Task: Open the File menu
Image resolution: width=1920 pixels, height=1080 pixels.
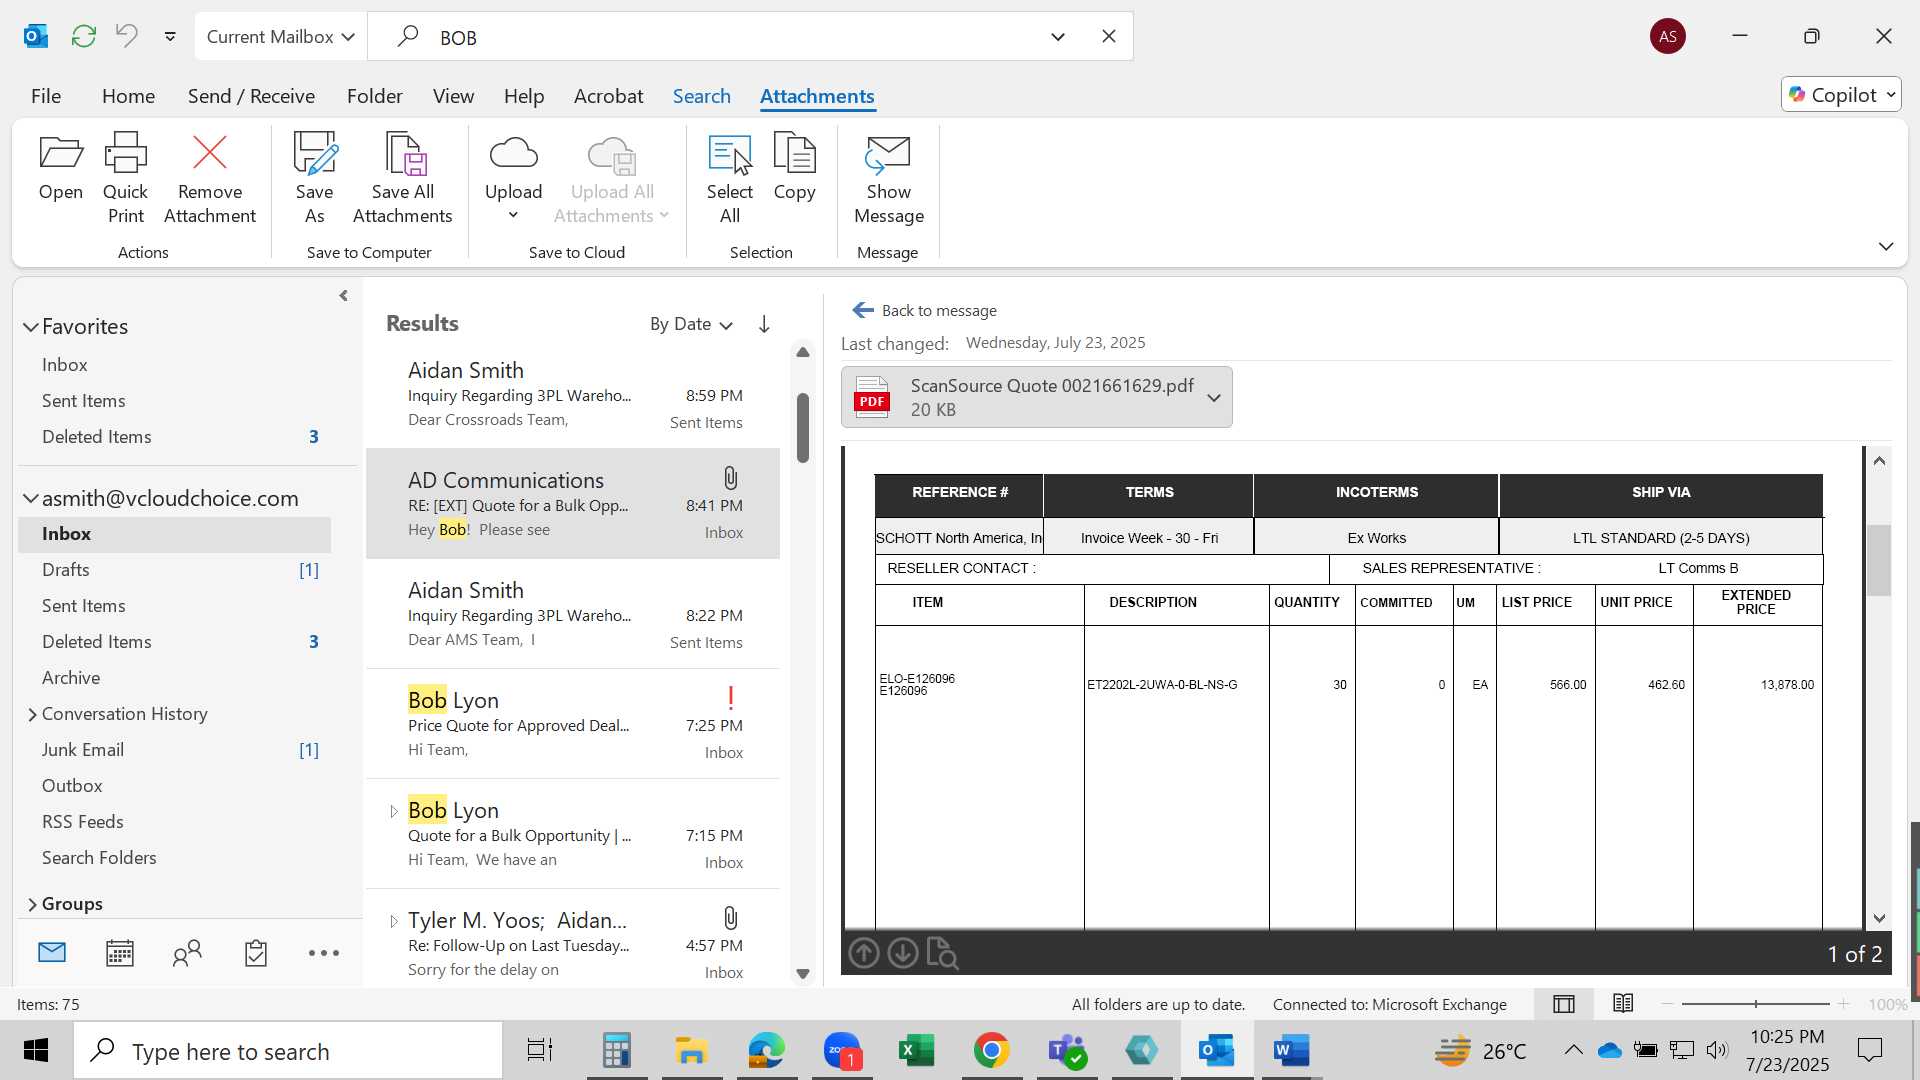Action: tap(46, 96)
